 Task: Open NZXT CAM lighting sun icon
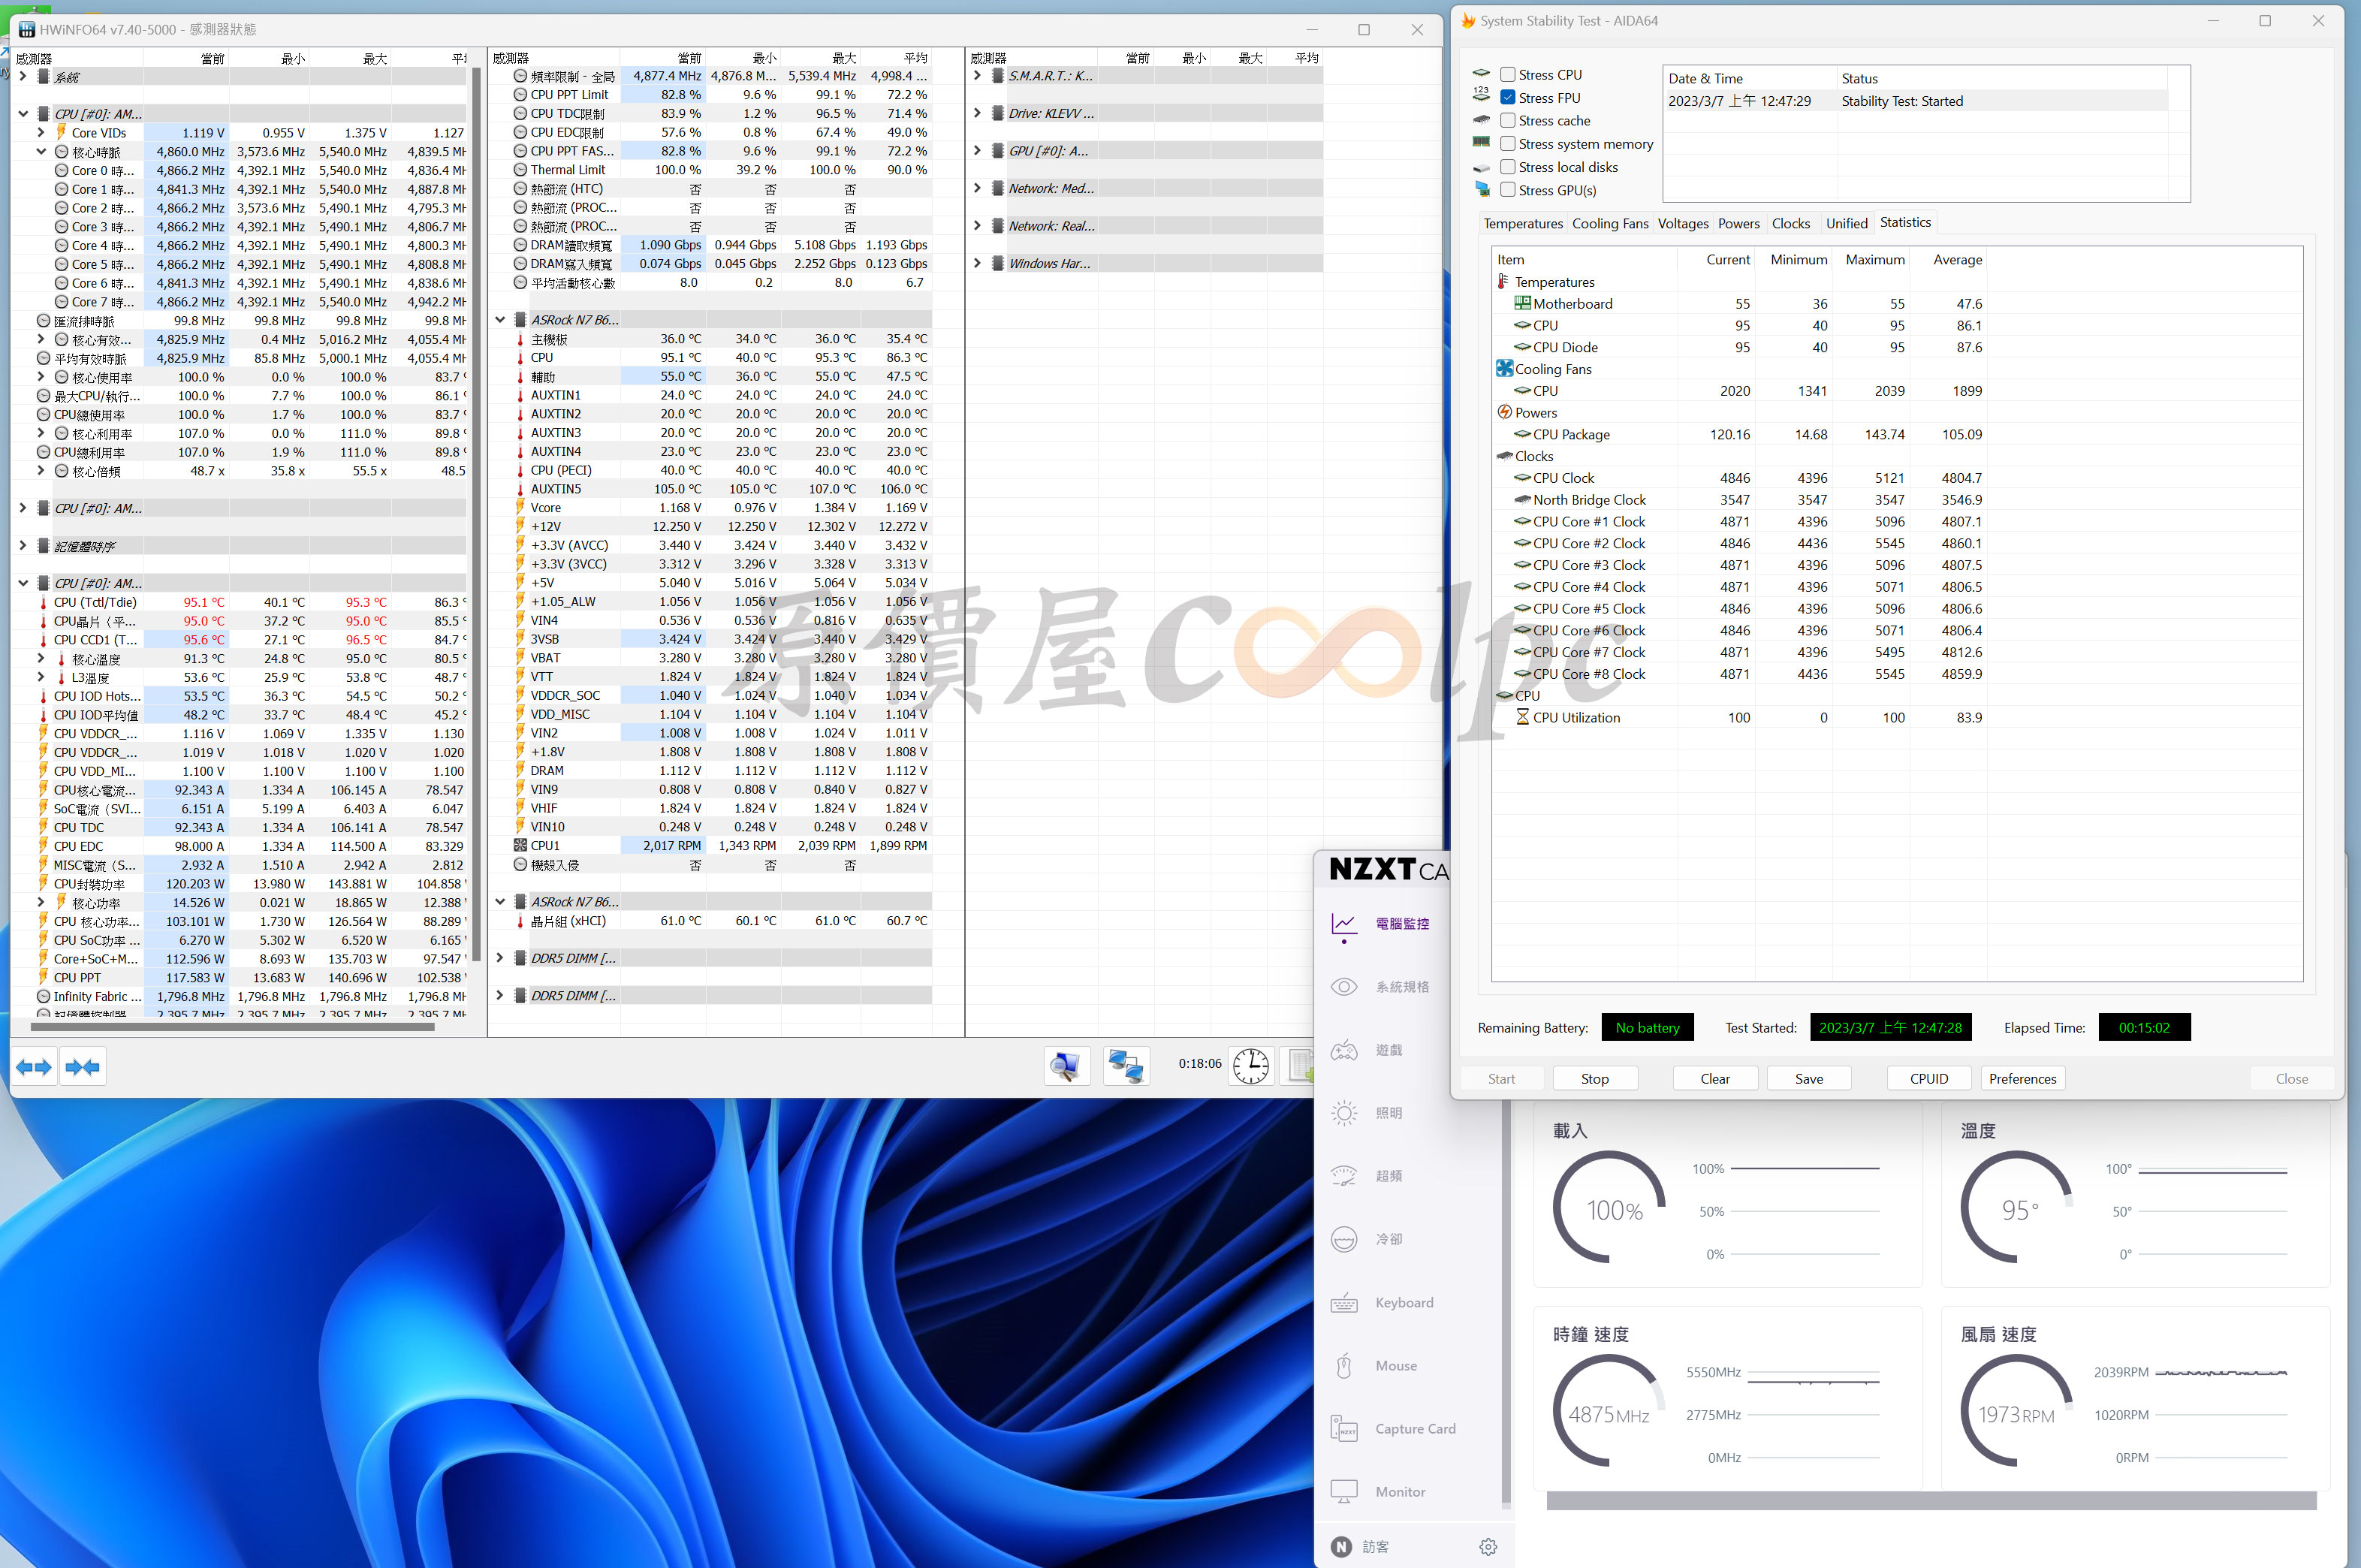pyautogui.click(x=1344, y=1113)
